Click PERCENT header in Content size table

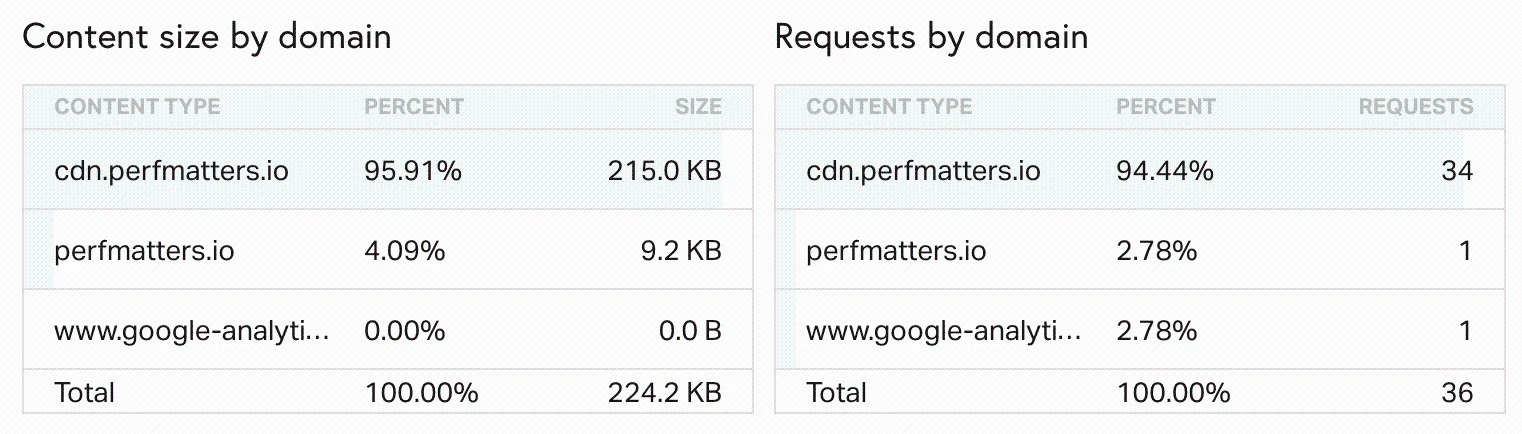414,106
